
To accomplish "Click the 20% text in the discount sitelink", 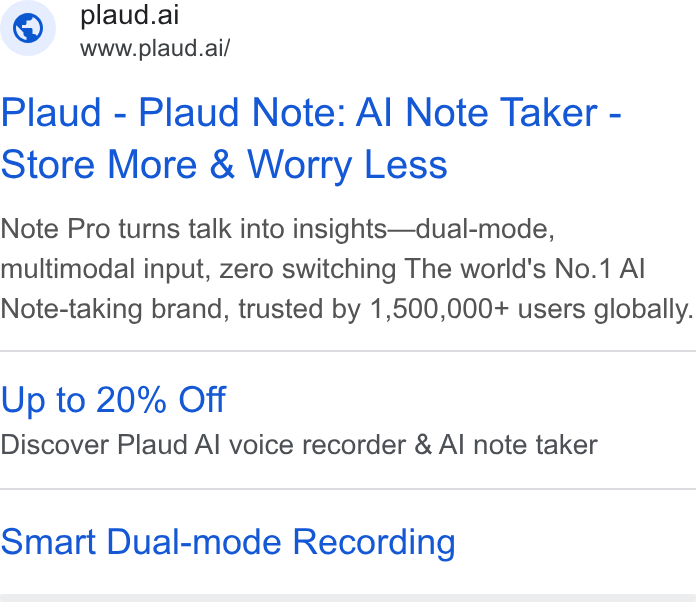I will 131,400.
